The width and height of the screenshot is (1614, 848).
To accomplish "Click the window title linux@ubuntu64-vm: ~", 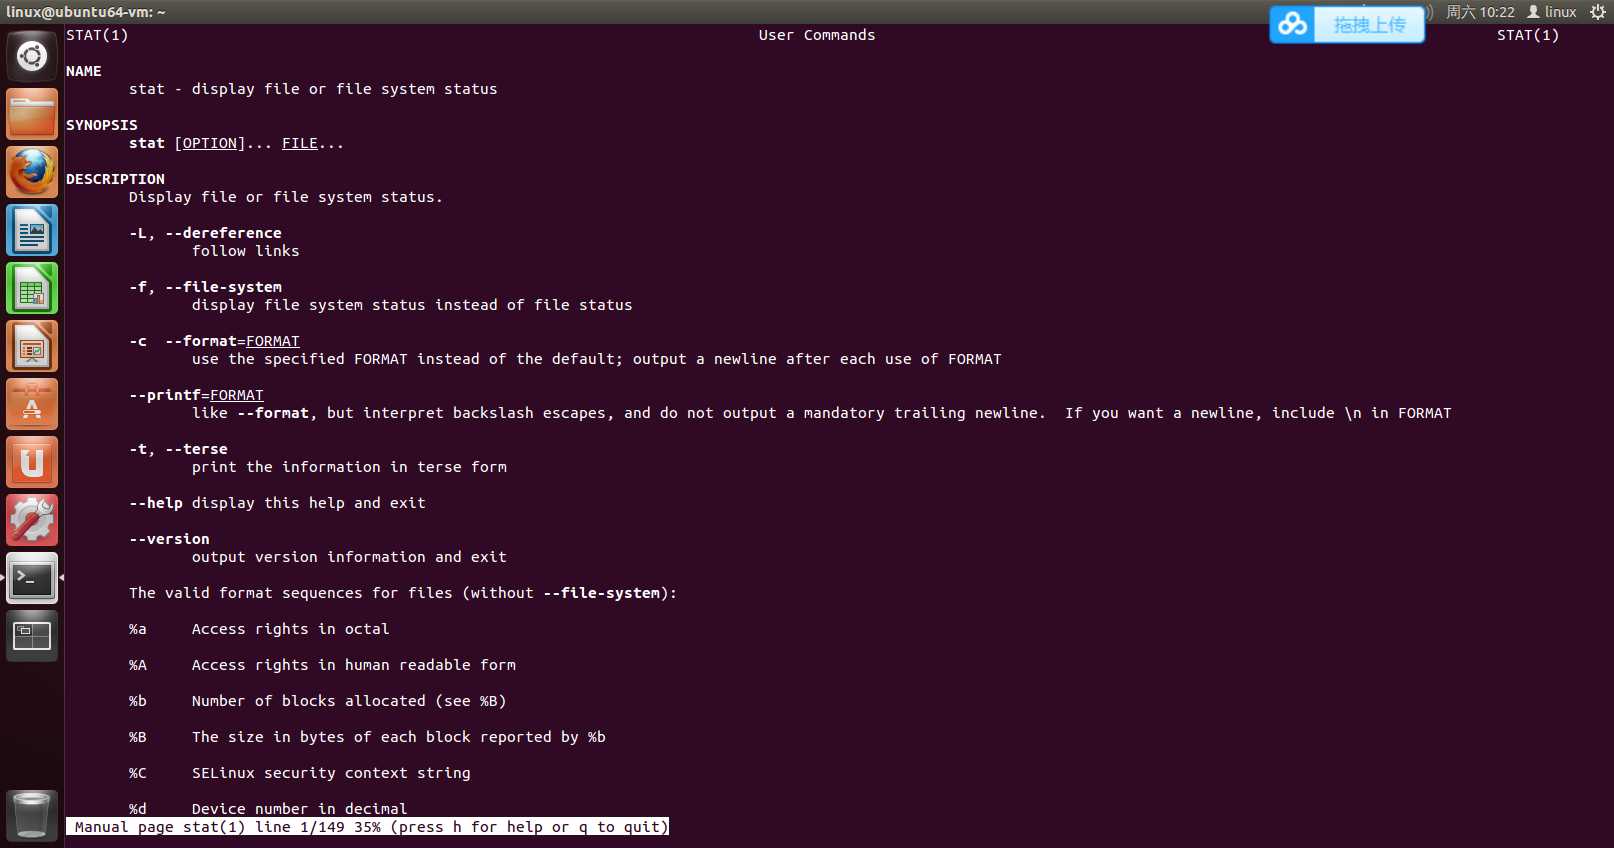I will coord(86,12).
